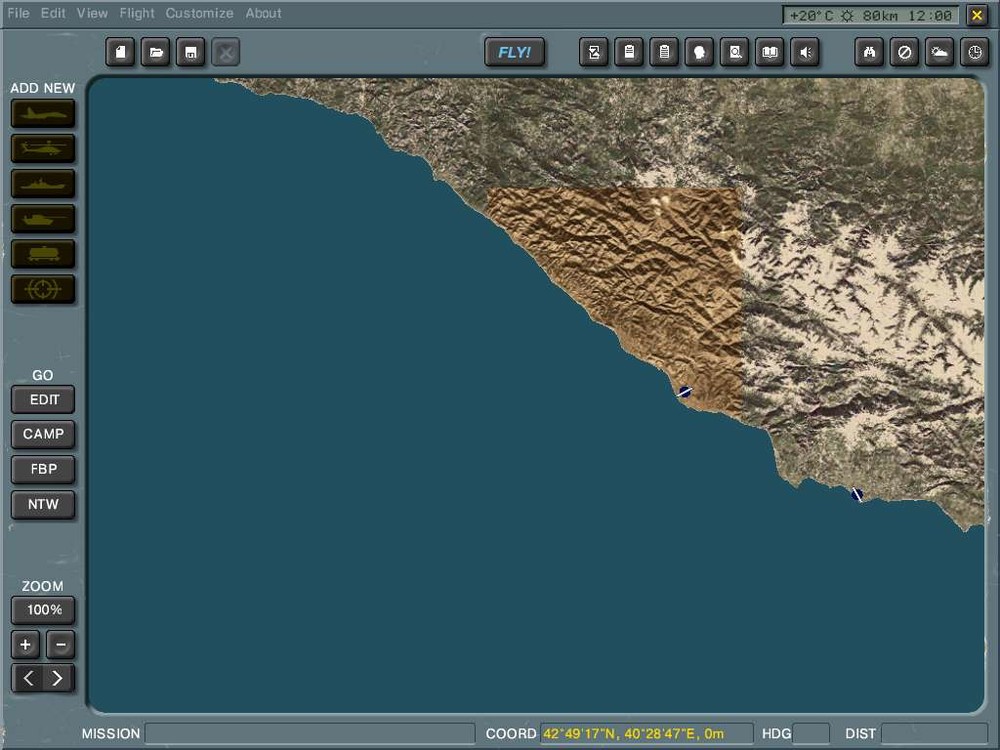Click the circle-slash prohibition icon
Image resolution: width=1000 pixels, height=750 pixels.
(904, 52)
